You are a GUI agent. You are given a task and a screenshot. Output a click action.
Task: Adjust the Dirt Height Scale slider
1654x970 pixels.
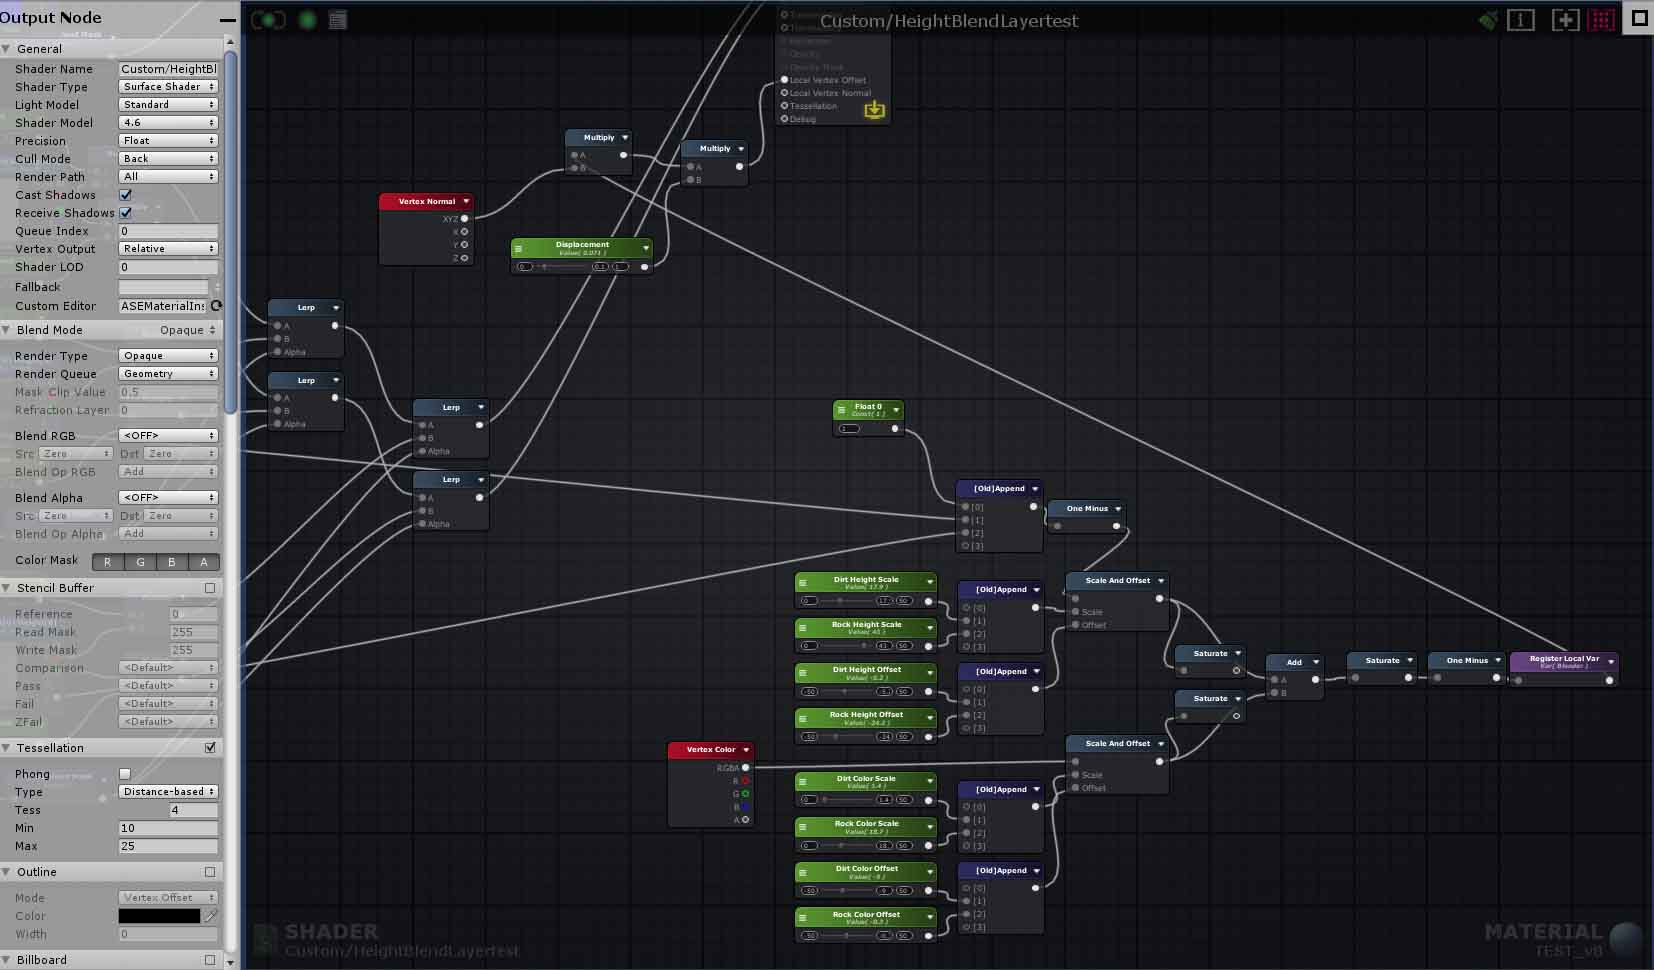846,601
